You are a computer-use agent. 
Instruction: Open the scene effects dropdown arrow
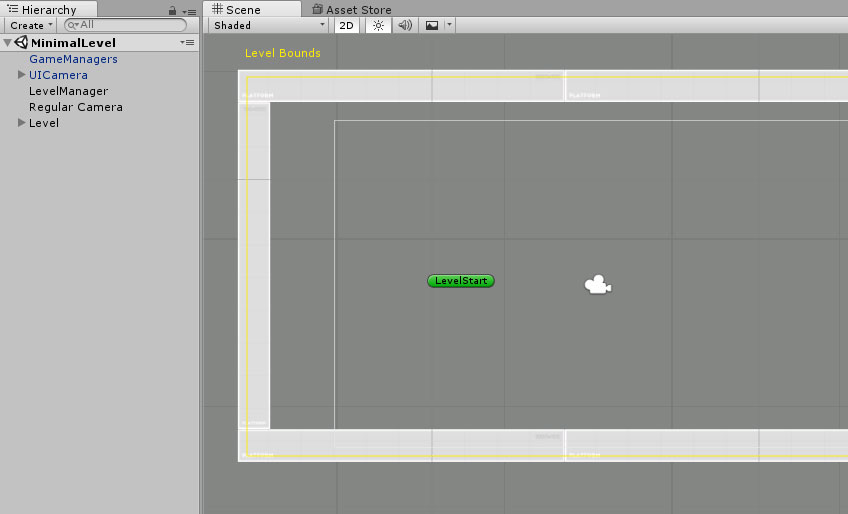tap(449, 25)
